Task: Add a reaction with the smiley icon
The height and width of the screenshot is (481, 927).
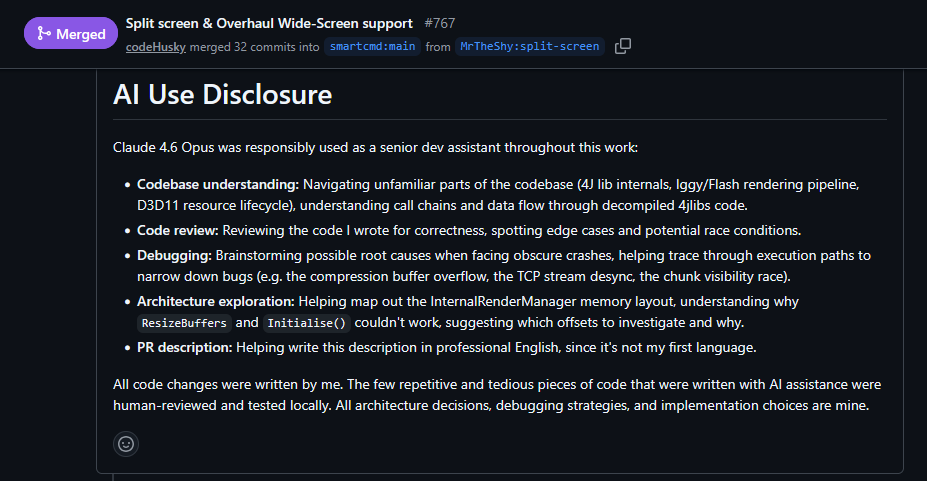Action: pos(126,444)
